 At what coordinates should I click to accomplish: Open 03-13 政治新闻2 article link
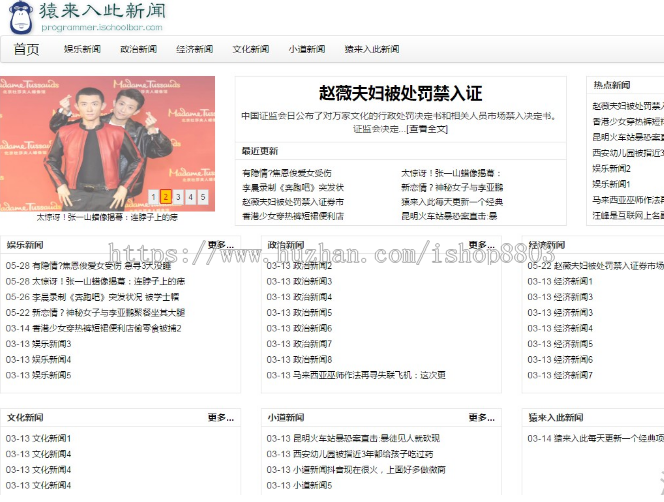click(299, 266)
